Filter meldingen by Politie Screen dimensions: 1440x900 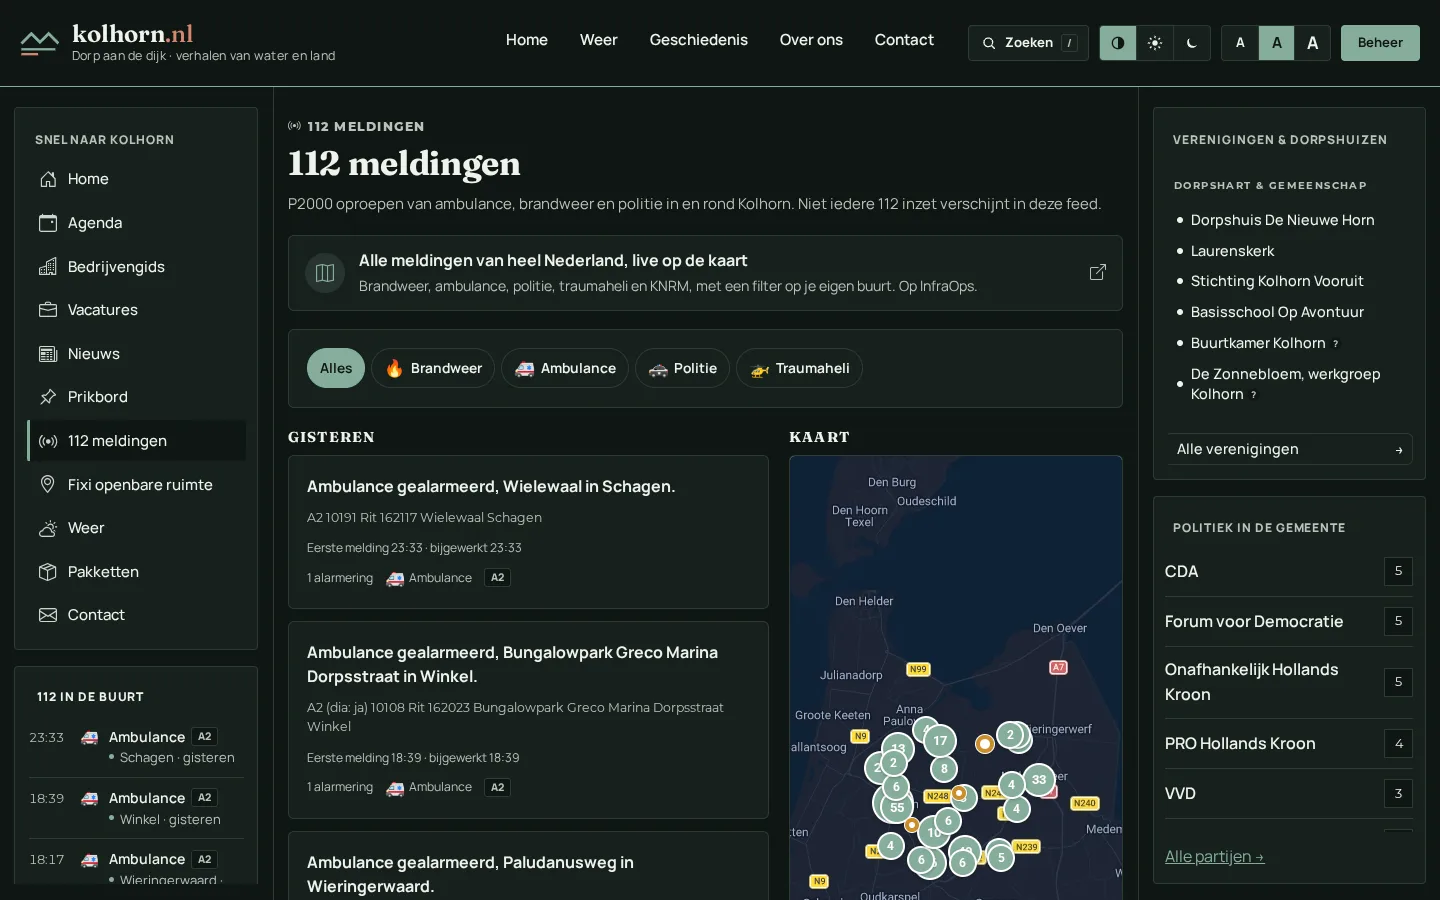pyautogui.click(x=682, y=368)
